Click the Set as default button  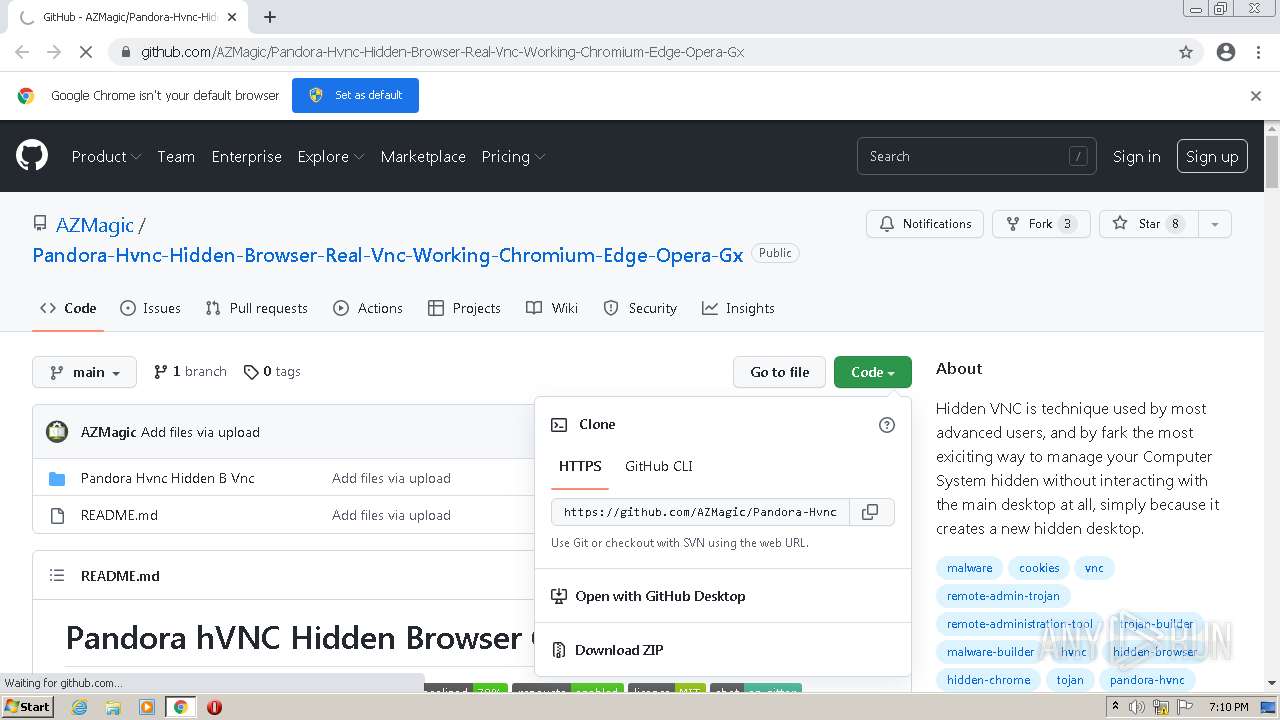coord(355,95)
